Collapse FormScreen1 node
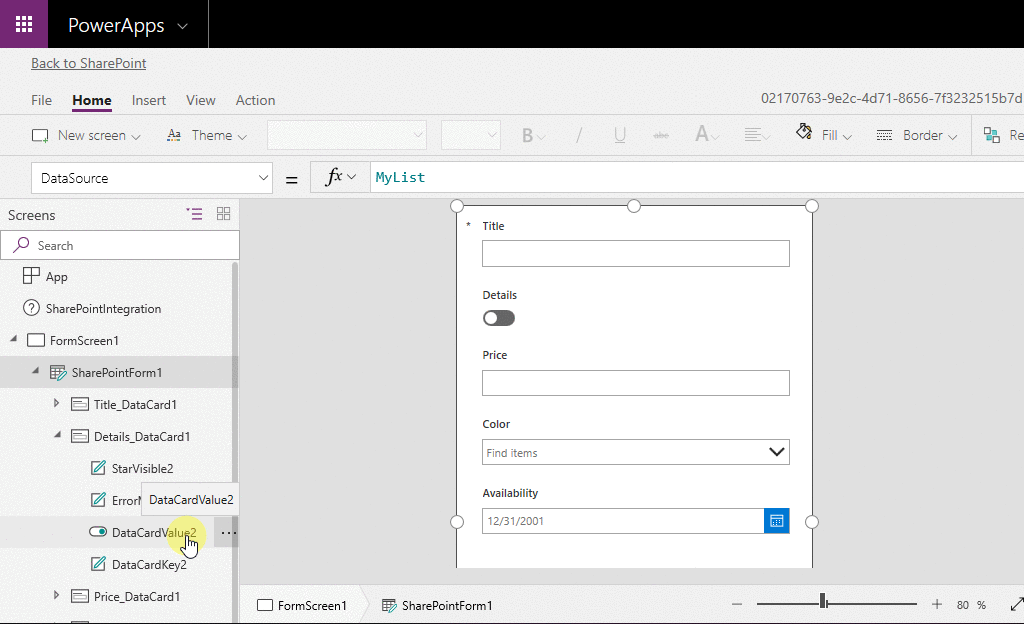The image size is (1024, 624). point(14,339)
